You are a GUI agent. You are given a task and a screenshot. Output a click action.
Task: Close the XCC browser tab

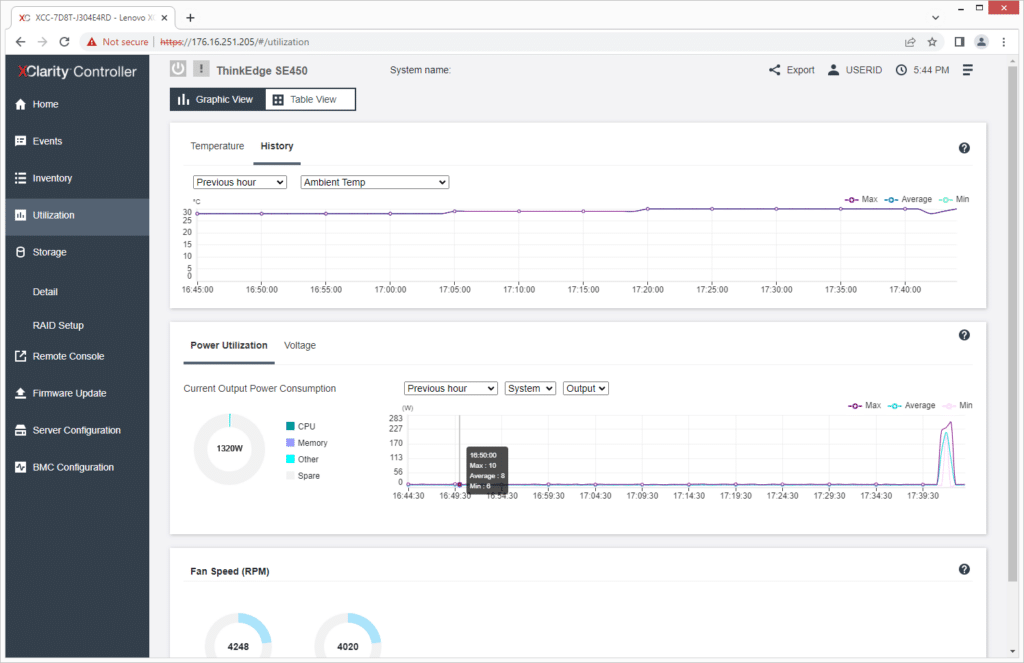coord(165,18)
